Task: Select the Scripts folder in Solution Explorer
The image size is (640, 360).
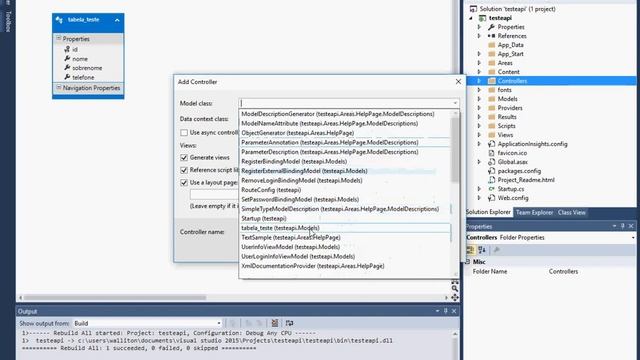Action: click(507, 126)
